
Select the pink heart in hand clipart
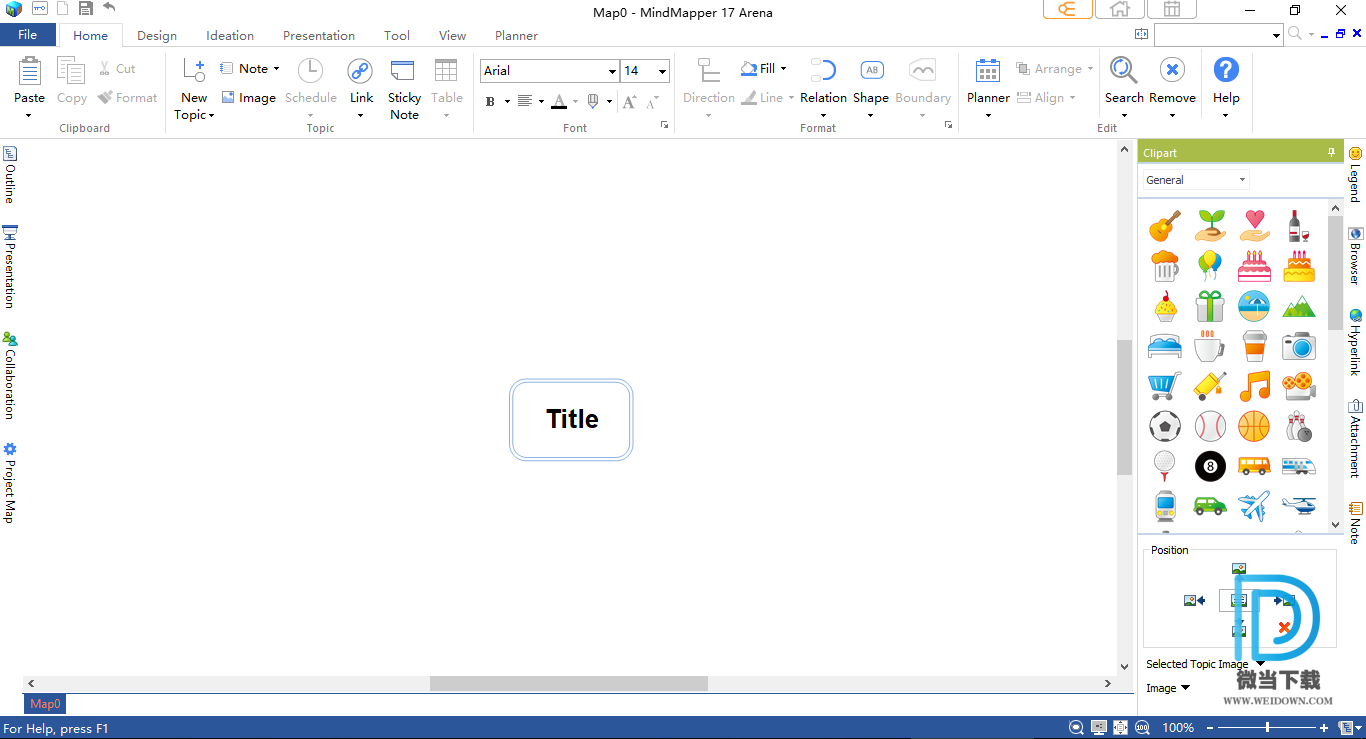(x=1254, y=226)
